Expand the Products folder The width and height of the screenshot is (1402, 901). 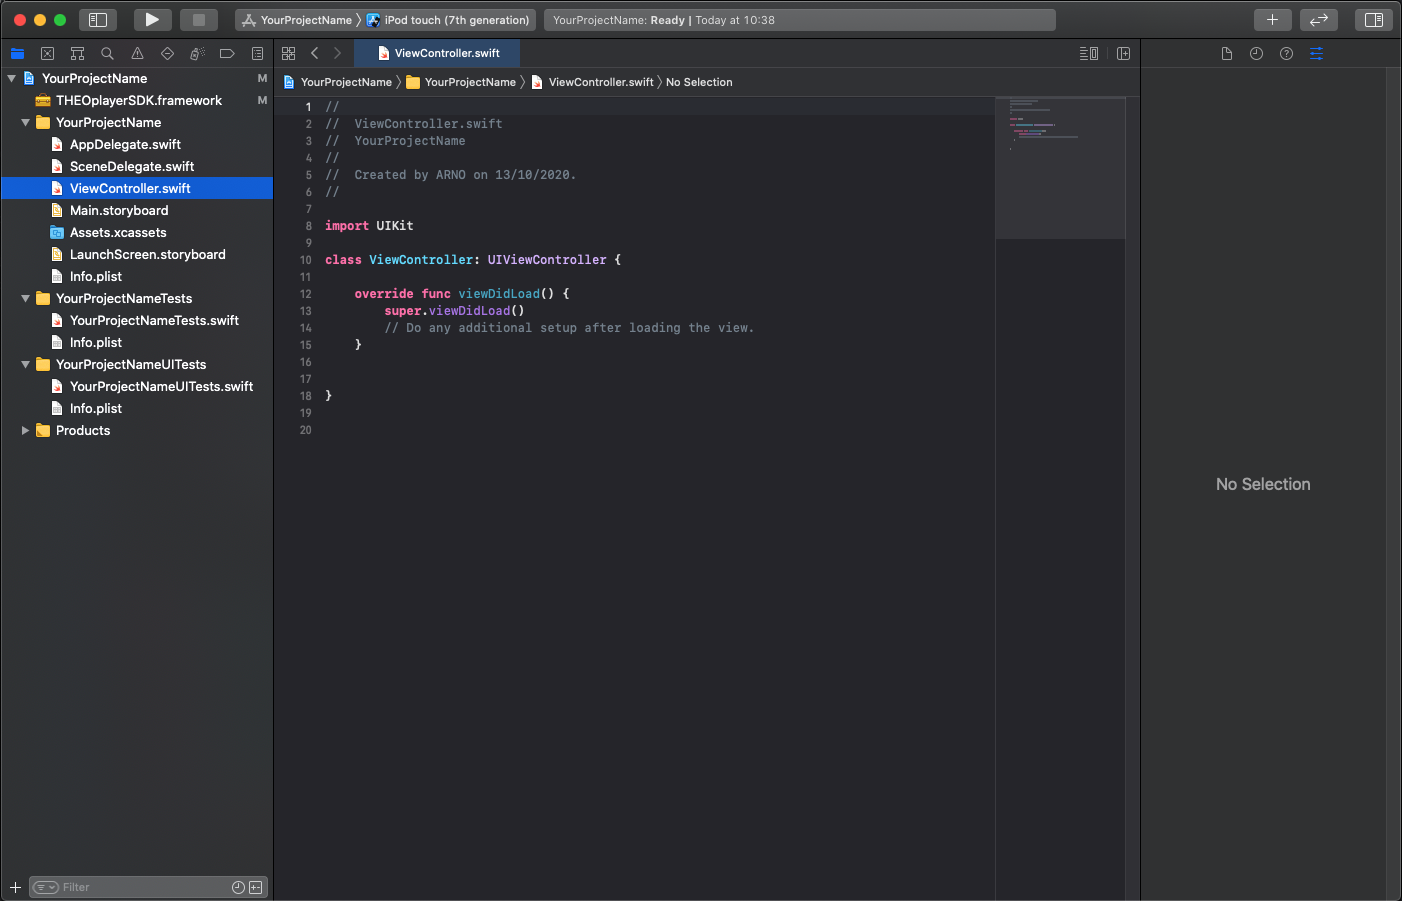click(x=26, y=431)
